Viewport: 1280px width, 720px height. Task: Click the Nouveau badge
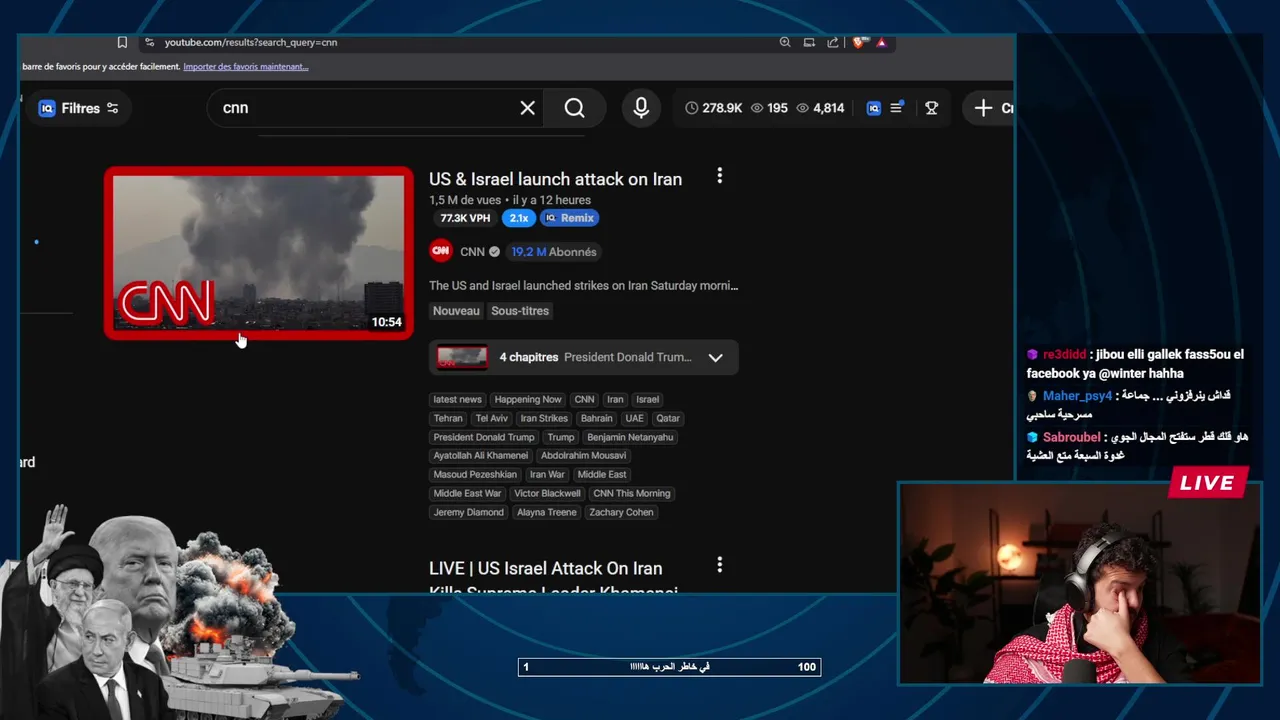click(x=456, y=311)
